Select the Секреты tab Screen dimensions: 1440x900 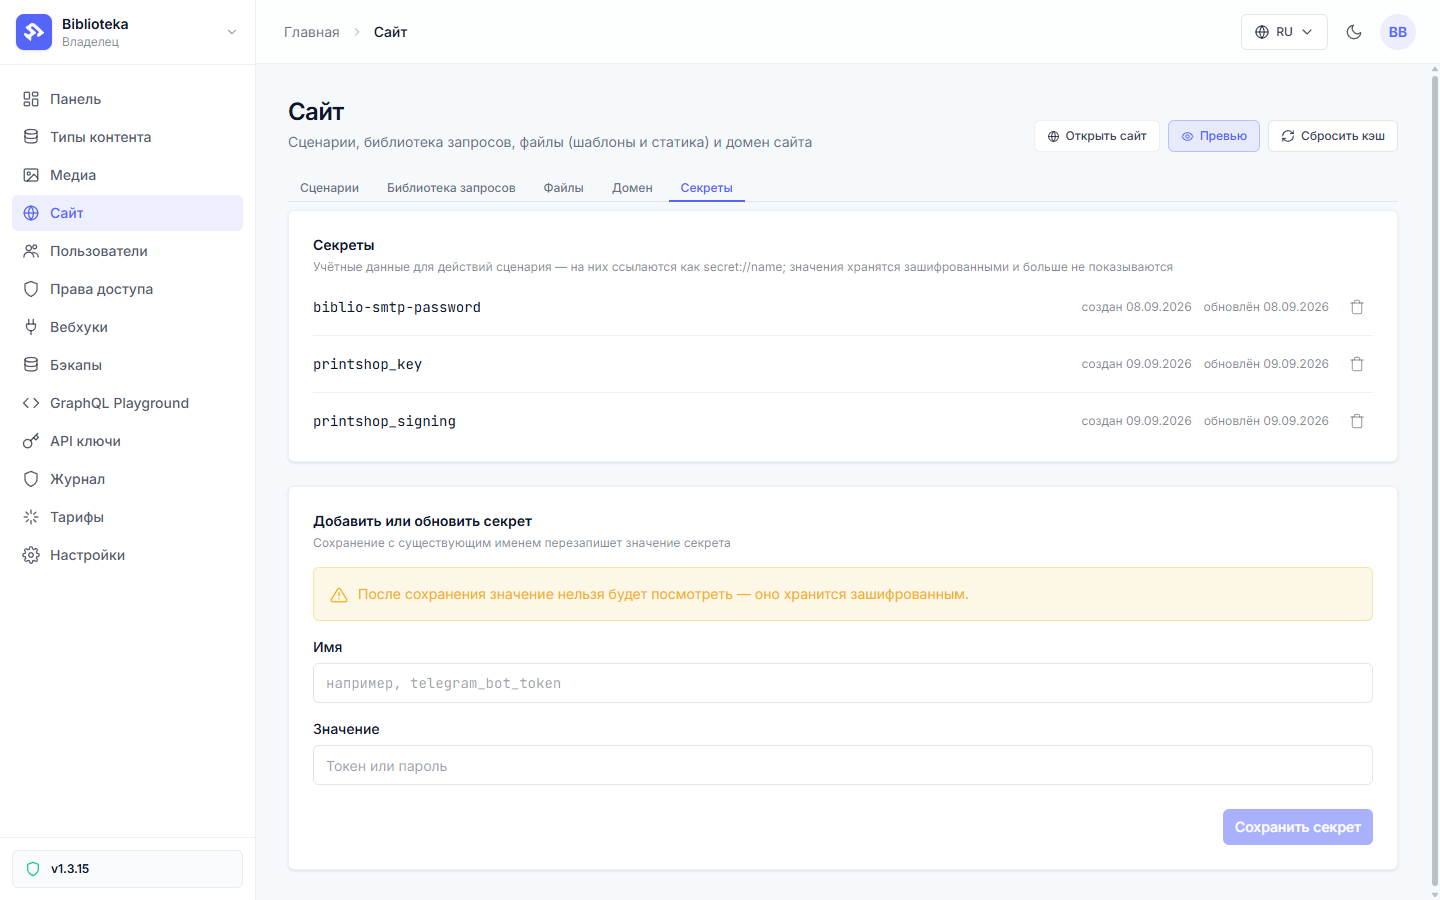coord(707,188)
